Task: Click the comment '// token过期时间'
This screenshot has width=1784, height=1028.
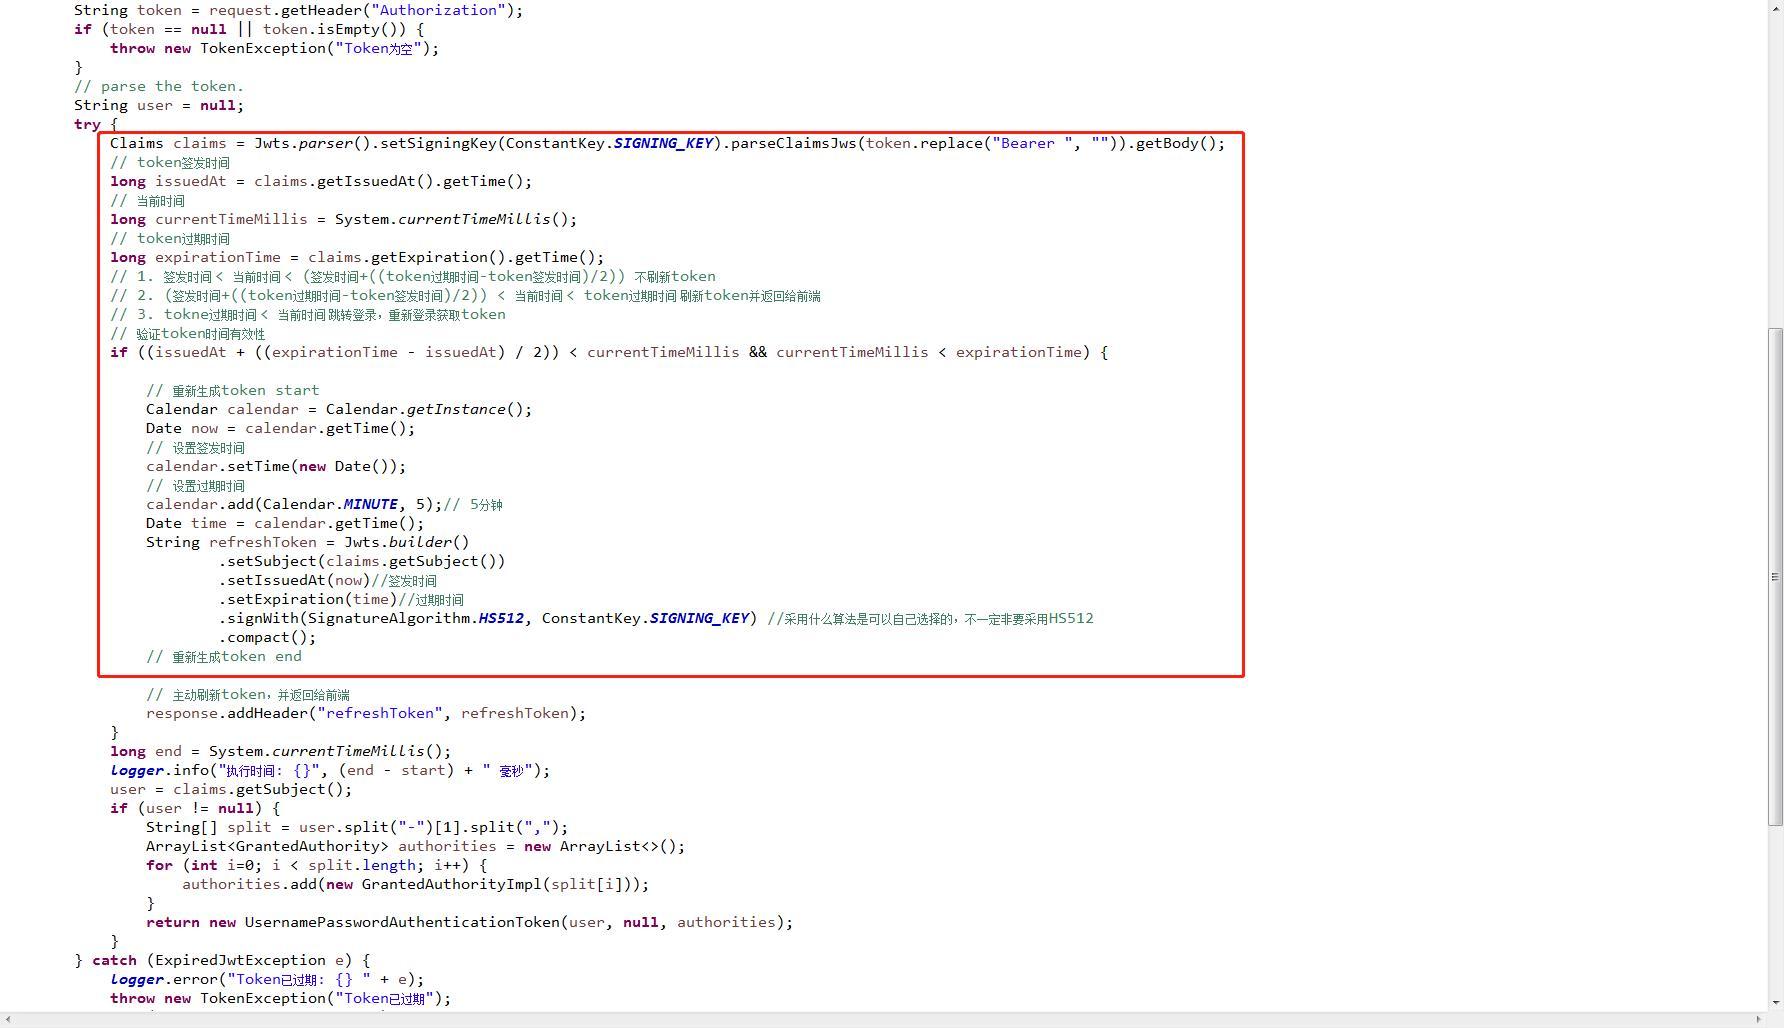Action: click(170, 238)
